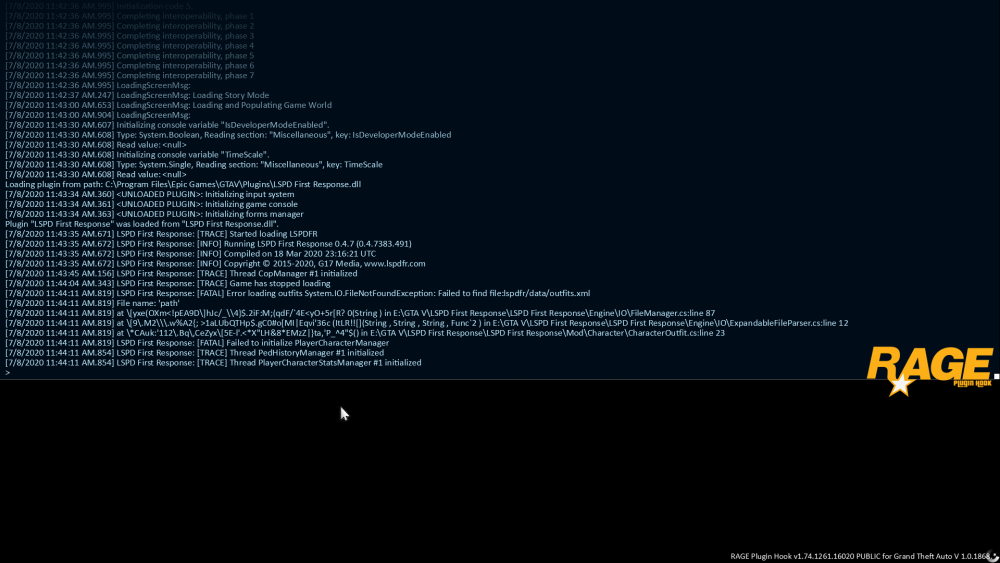Select the 'key: IsDeveloperModeEnabled' log line
This screenshot has height=563, width=1000.
click(228, 135)
